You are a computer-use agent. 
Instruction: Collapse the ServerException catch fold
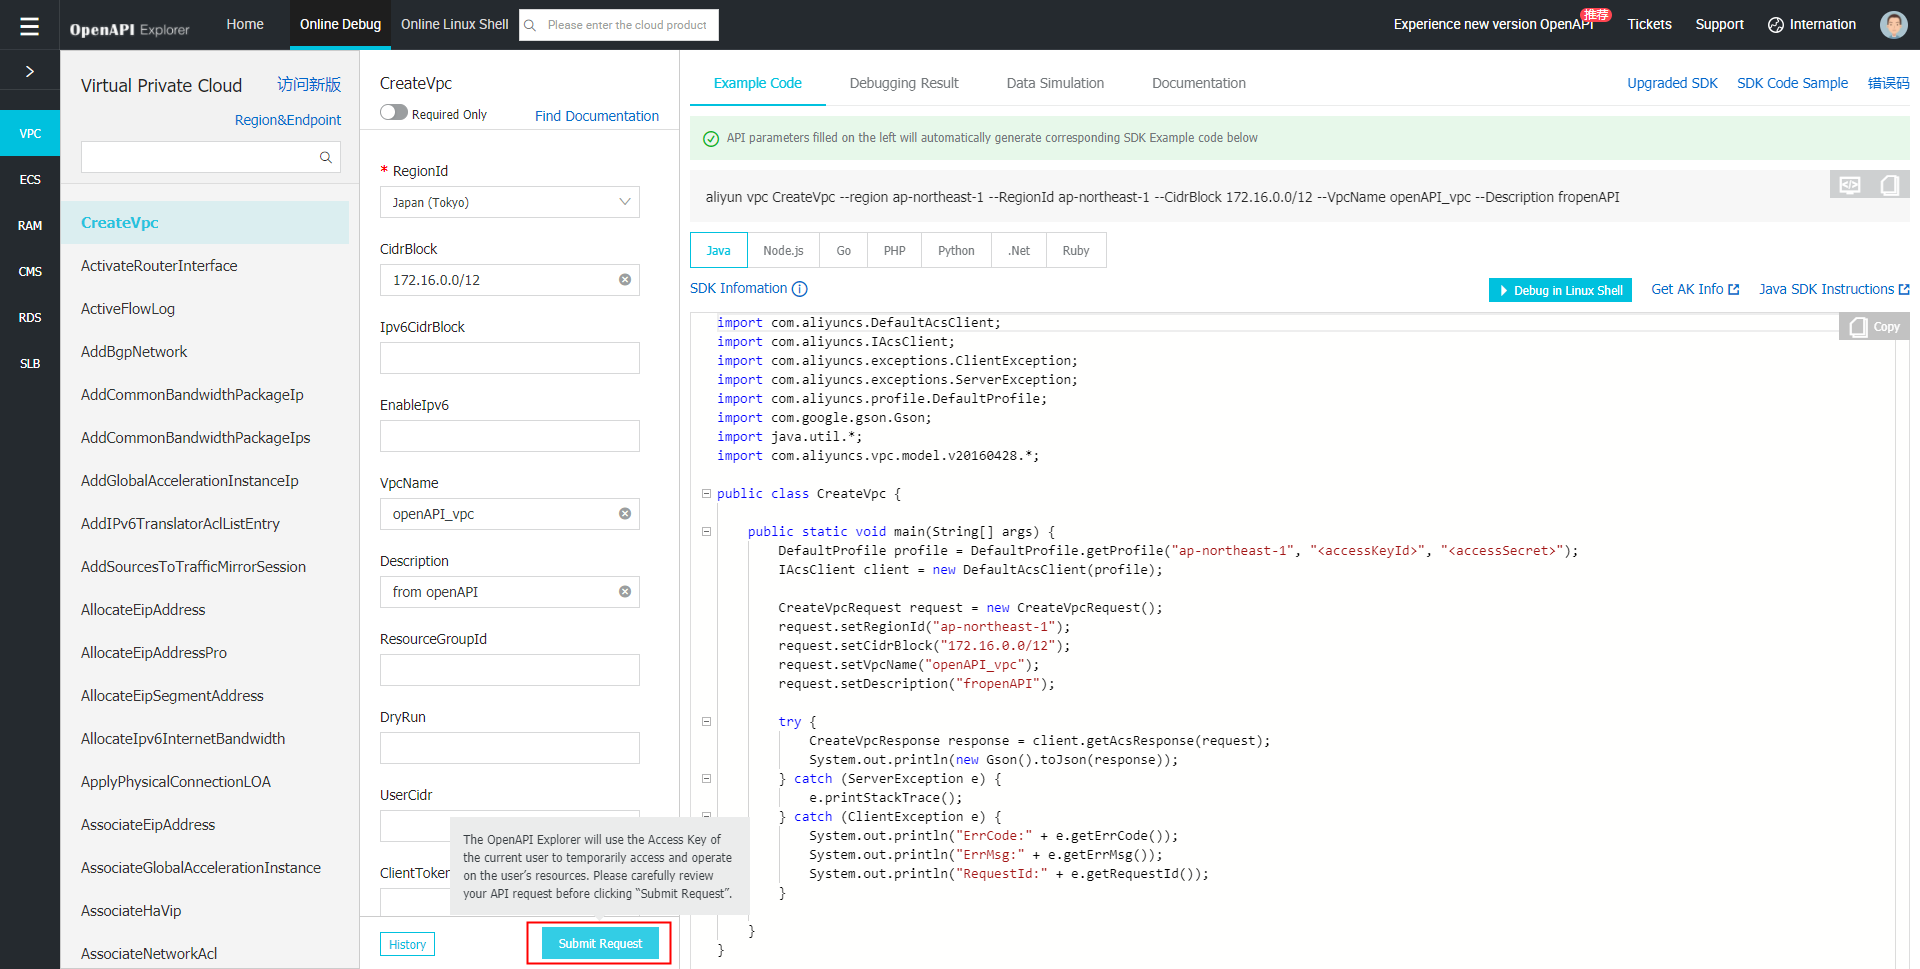pos(706,779)
